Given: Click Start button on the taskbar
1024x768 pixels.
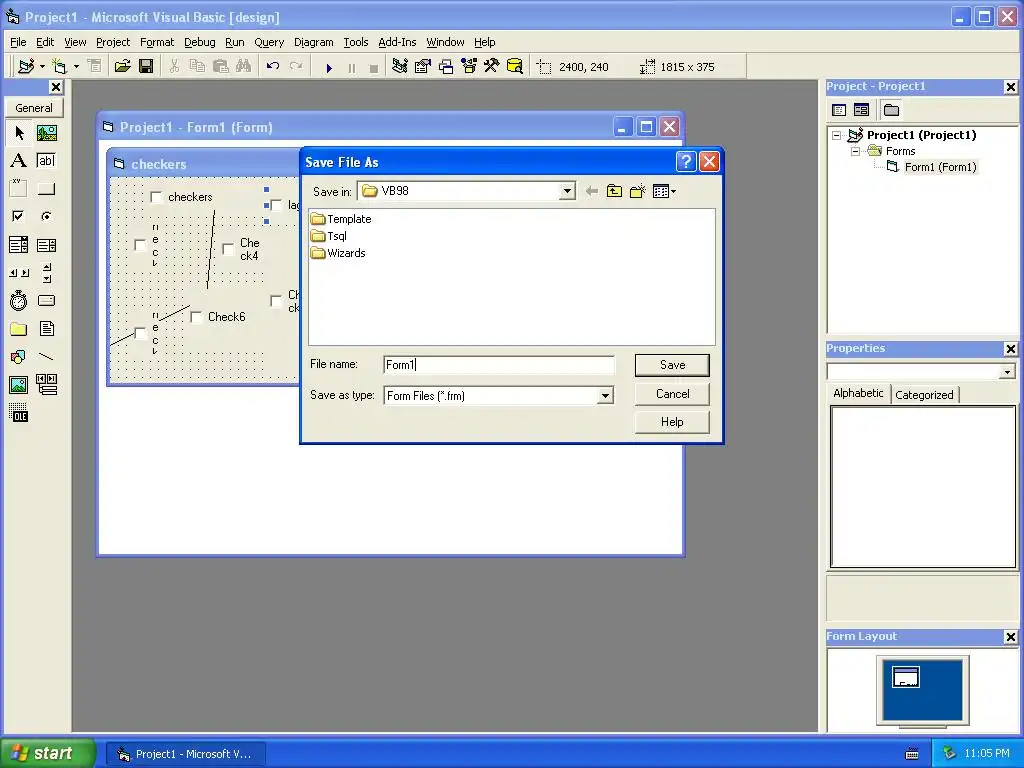Looking at the screenshot, I should [46, 753].
